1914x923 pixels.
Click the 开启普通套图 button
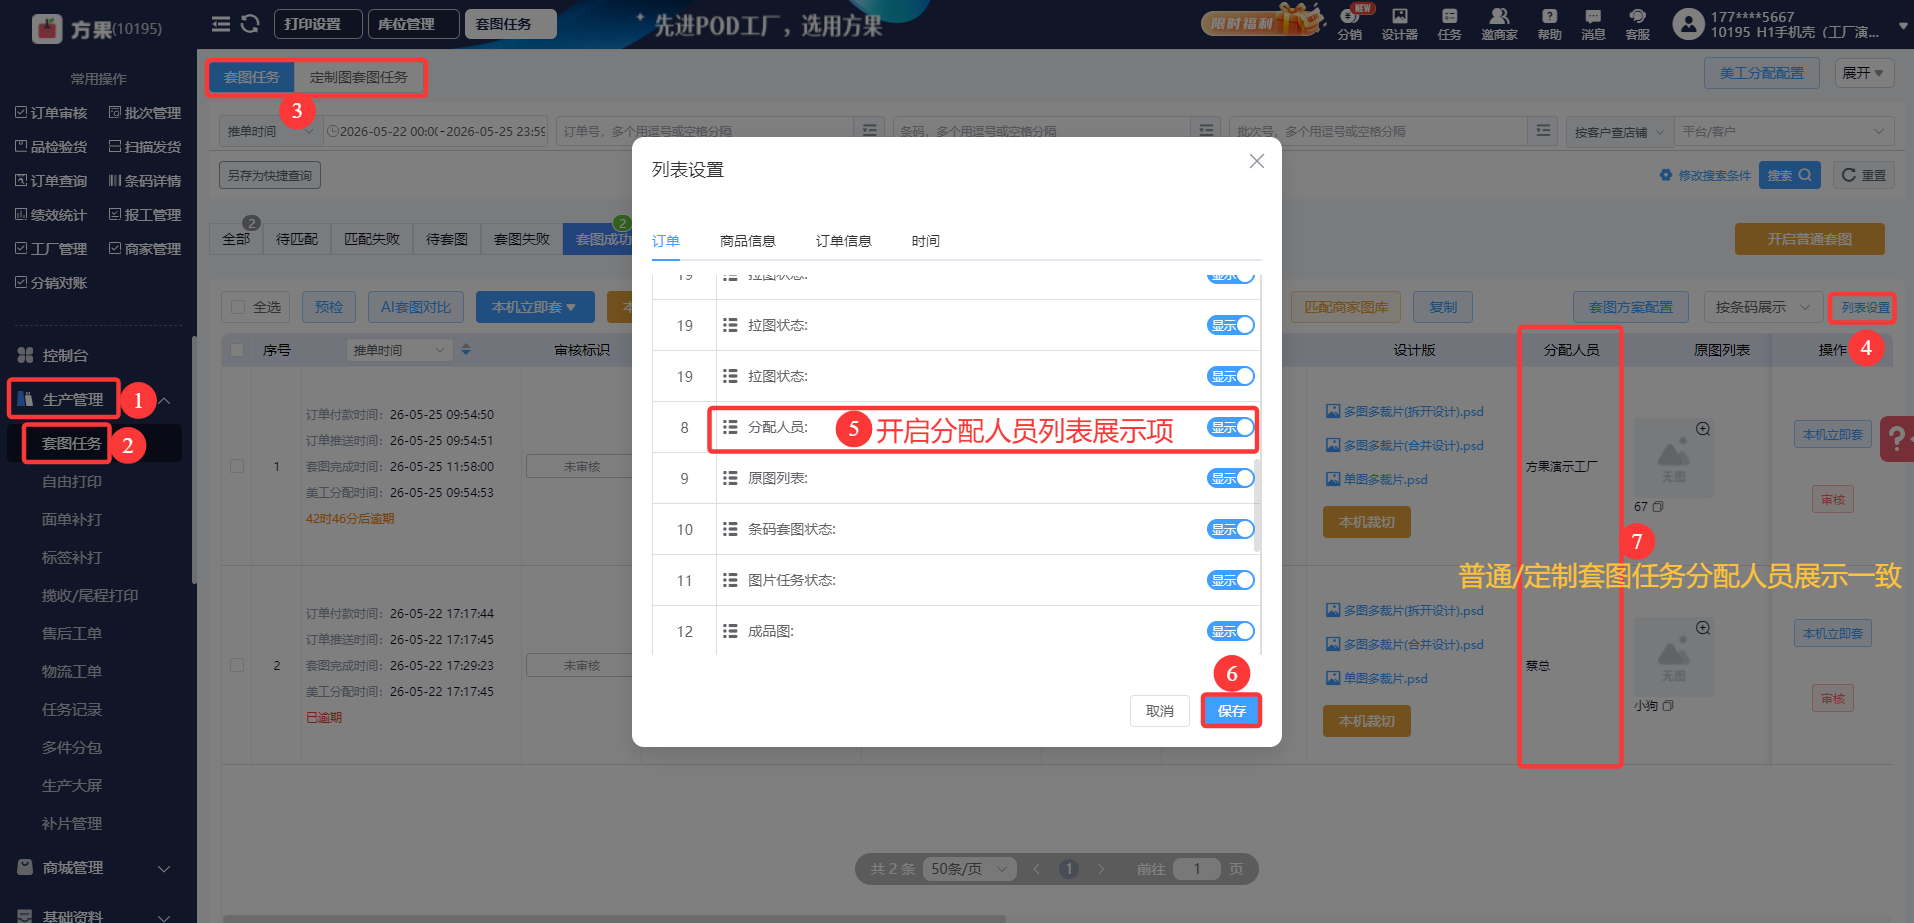[x=1809, y=239]
